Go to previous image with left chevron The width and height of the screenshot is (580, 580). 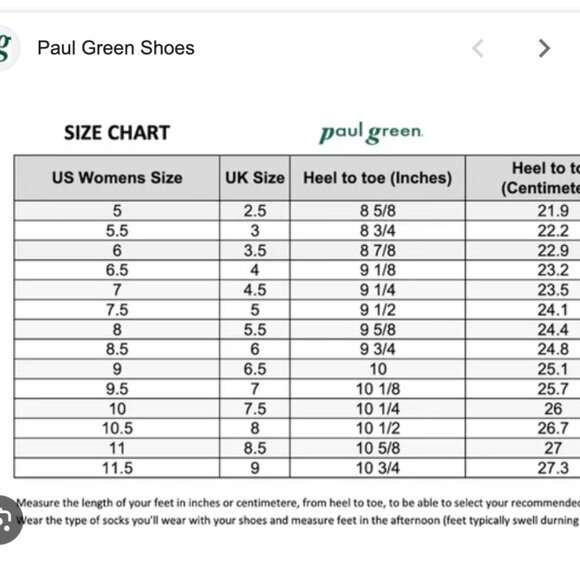click(478, 48)
